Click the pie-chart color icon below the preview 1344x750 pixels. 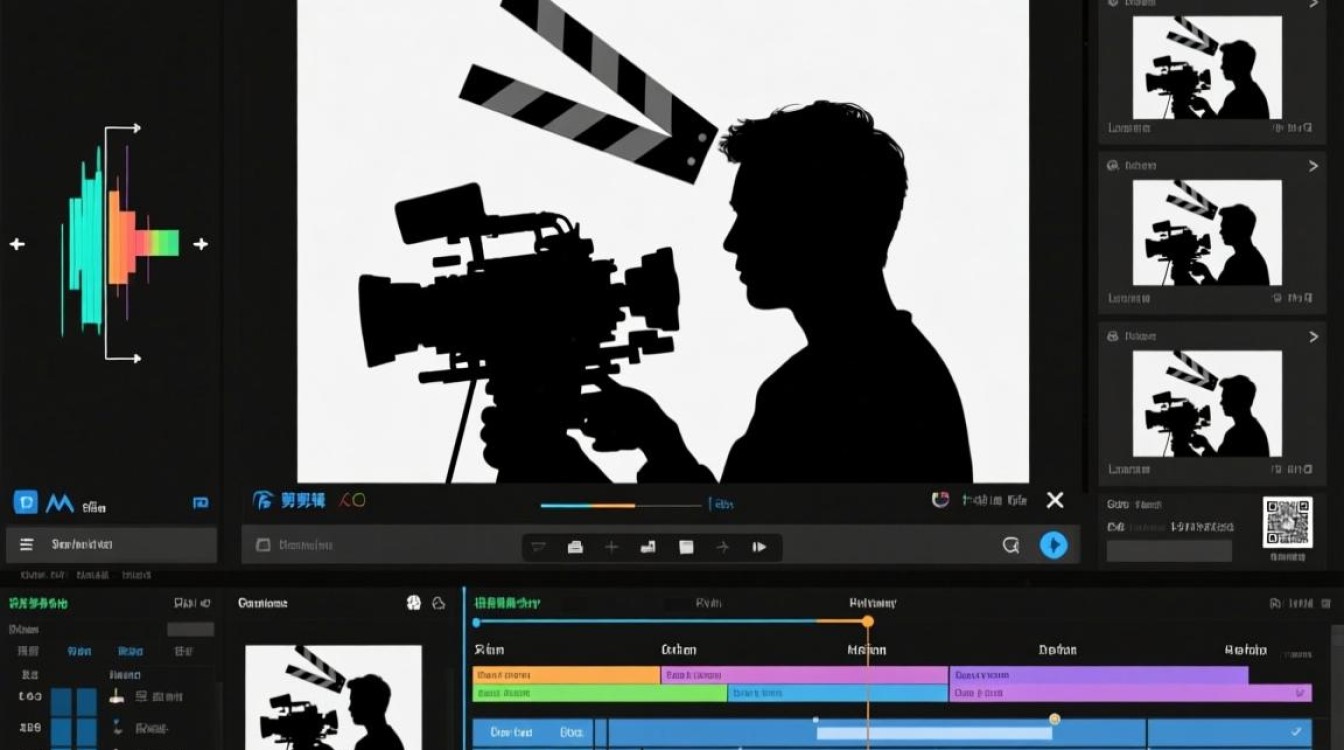click(940, 500)
